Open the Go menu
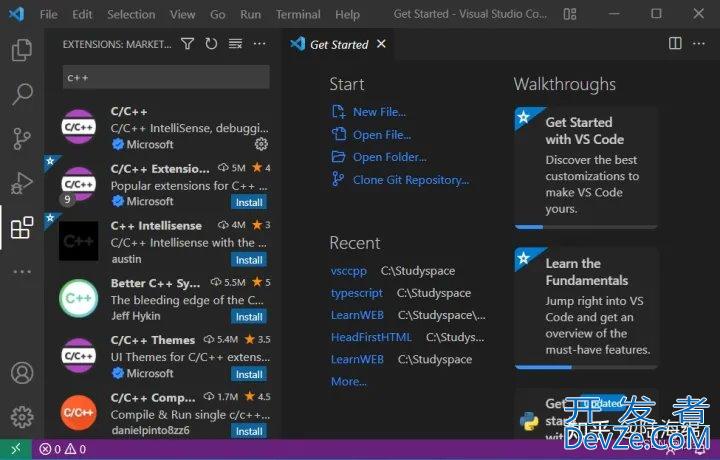The height and width of the screenshot is (460, 720). 218,15
